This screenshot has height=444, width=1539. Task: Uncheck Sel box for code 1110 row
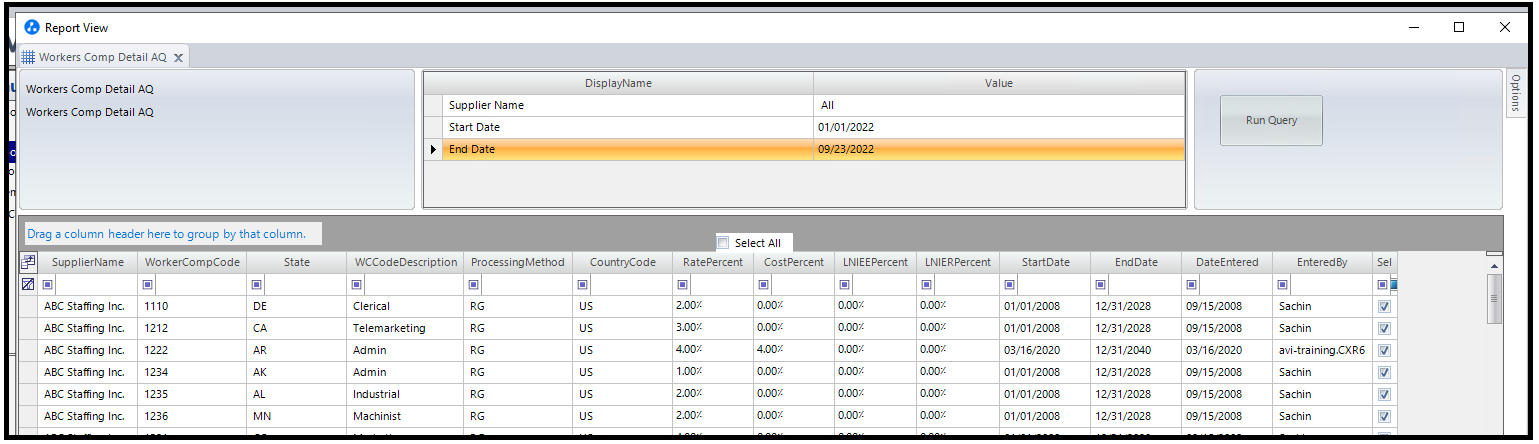tap(1384, 307)
